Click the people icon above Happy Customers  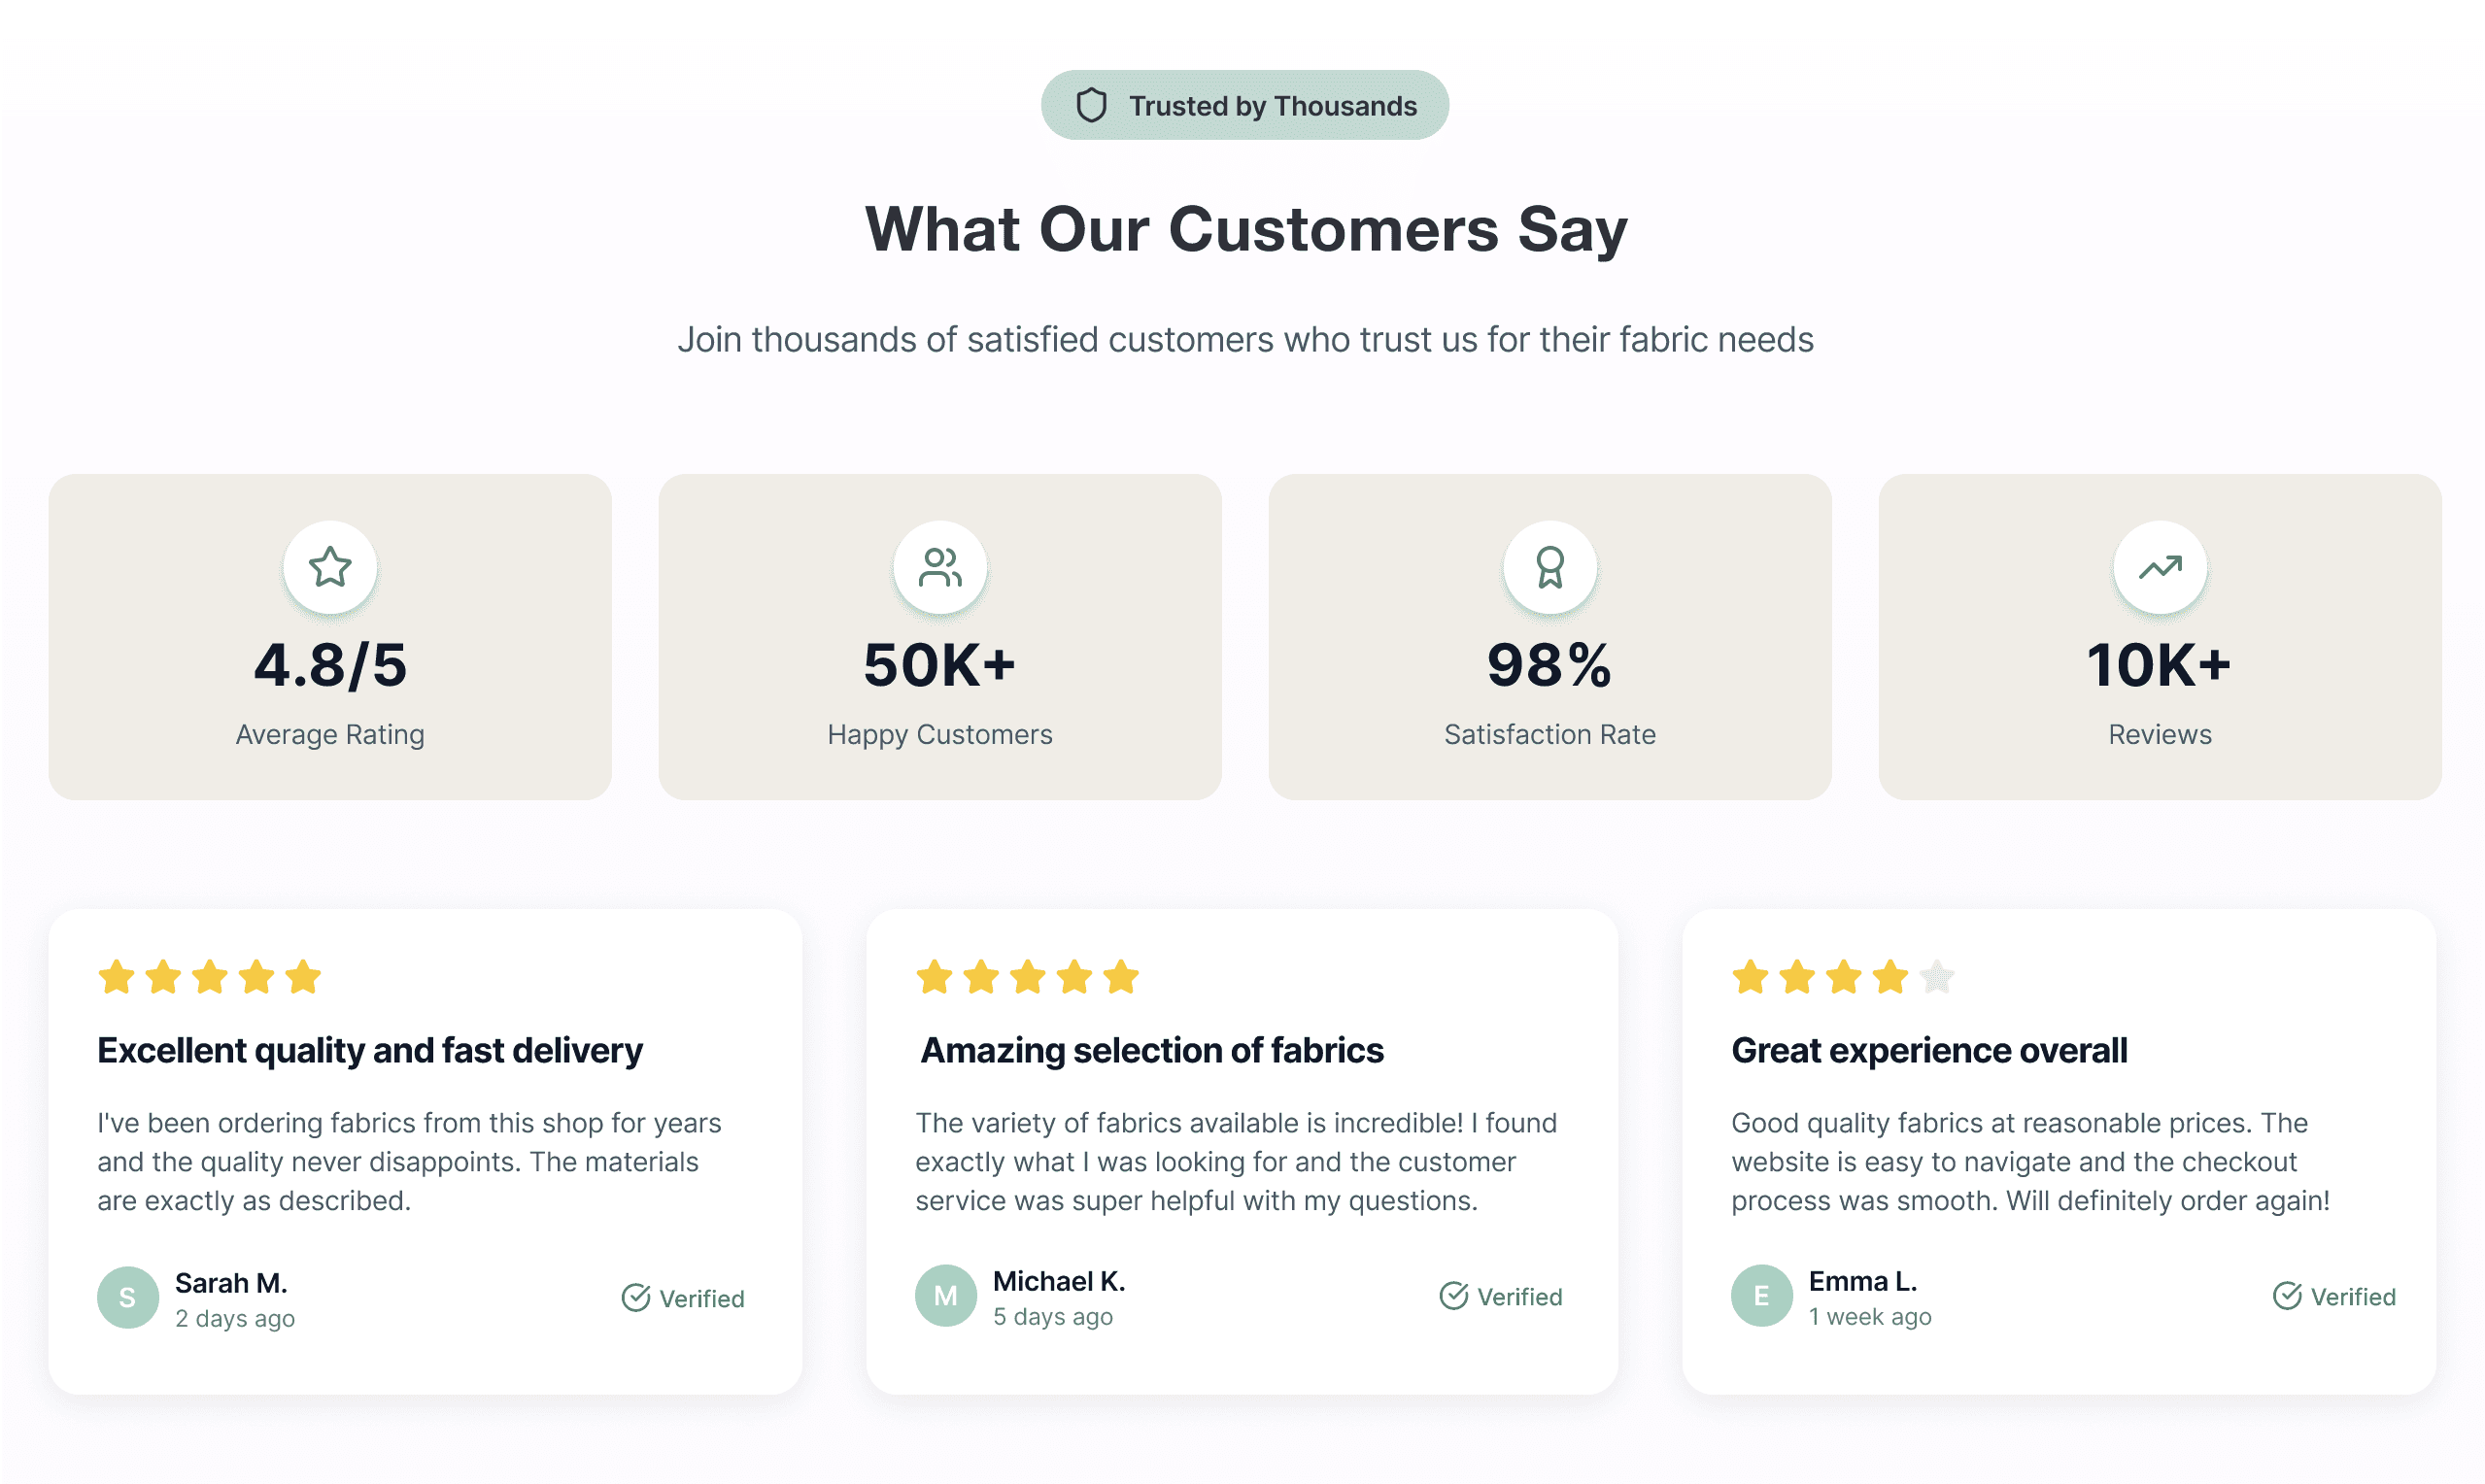pyautogui.click(x=939, y=567)
